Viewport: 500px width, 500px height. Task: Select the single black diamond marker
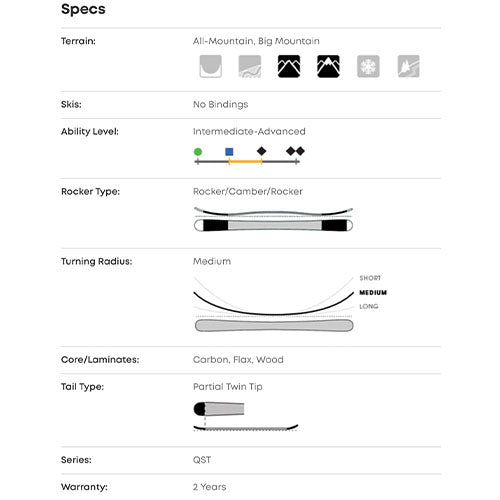click(x=262, y=151)
